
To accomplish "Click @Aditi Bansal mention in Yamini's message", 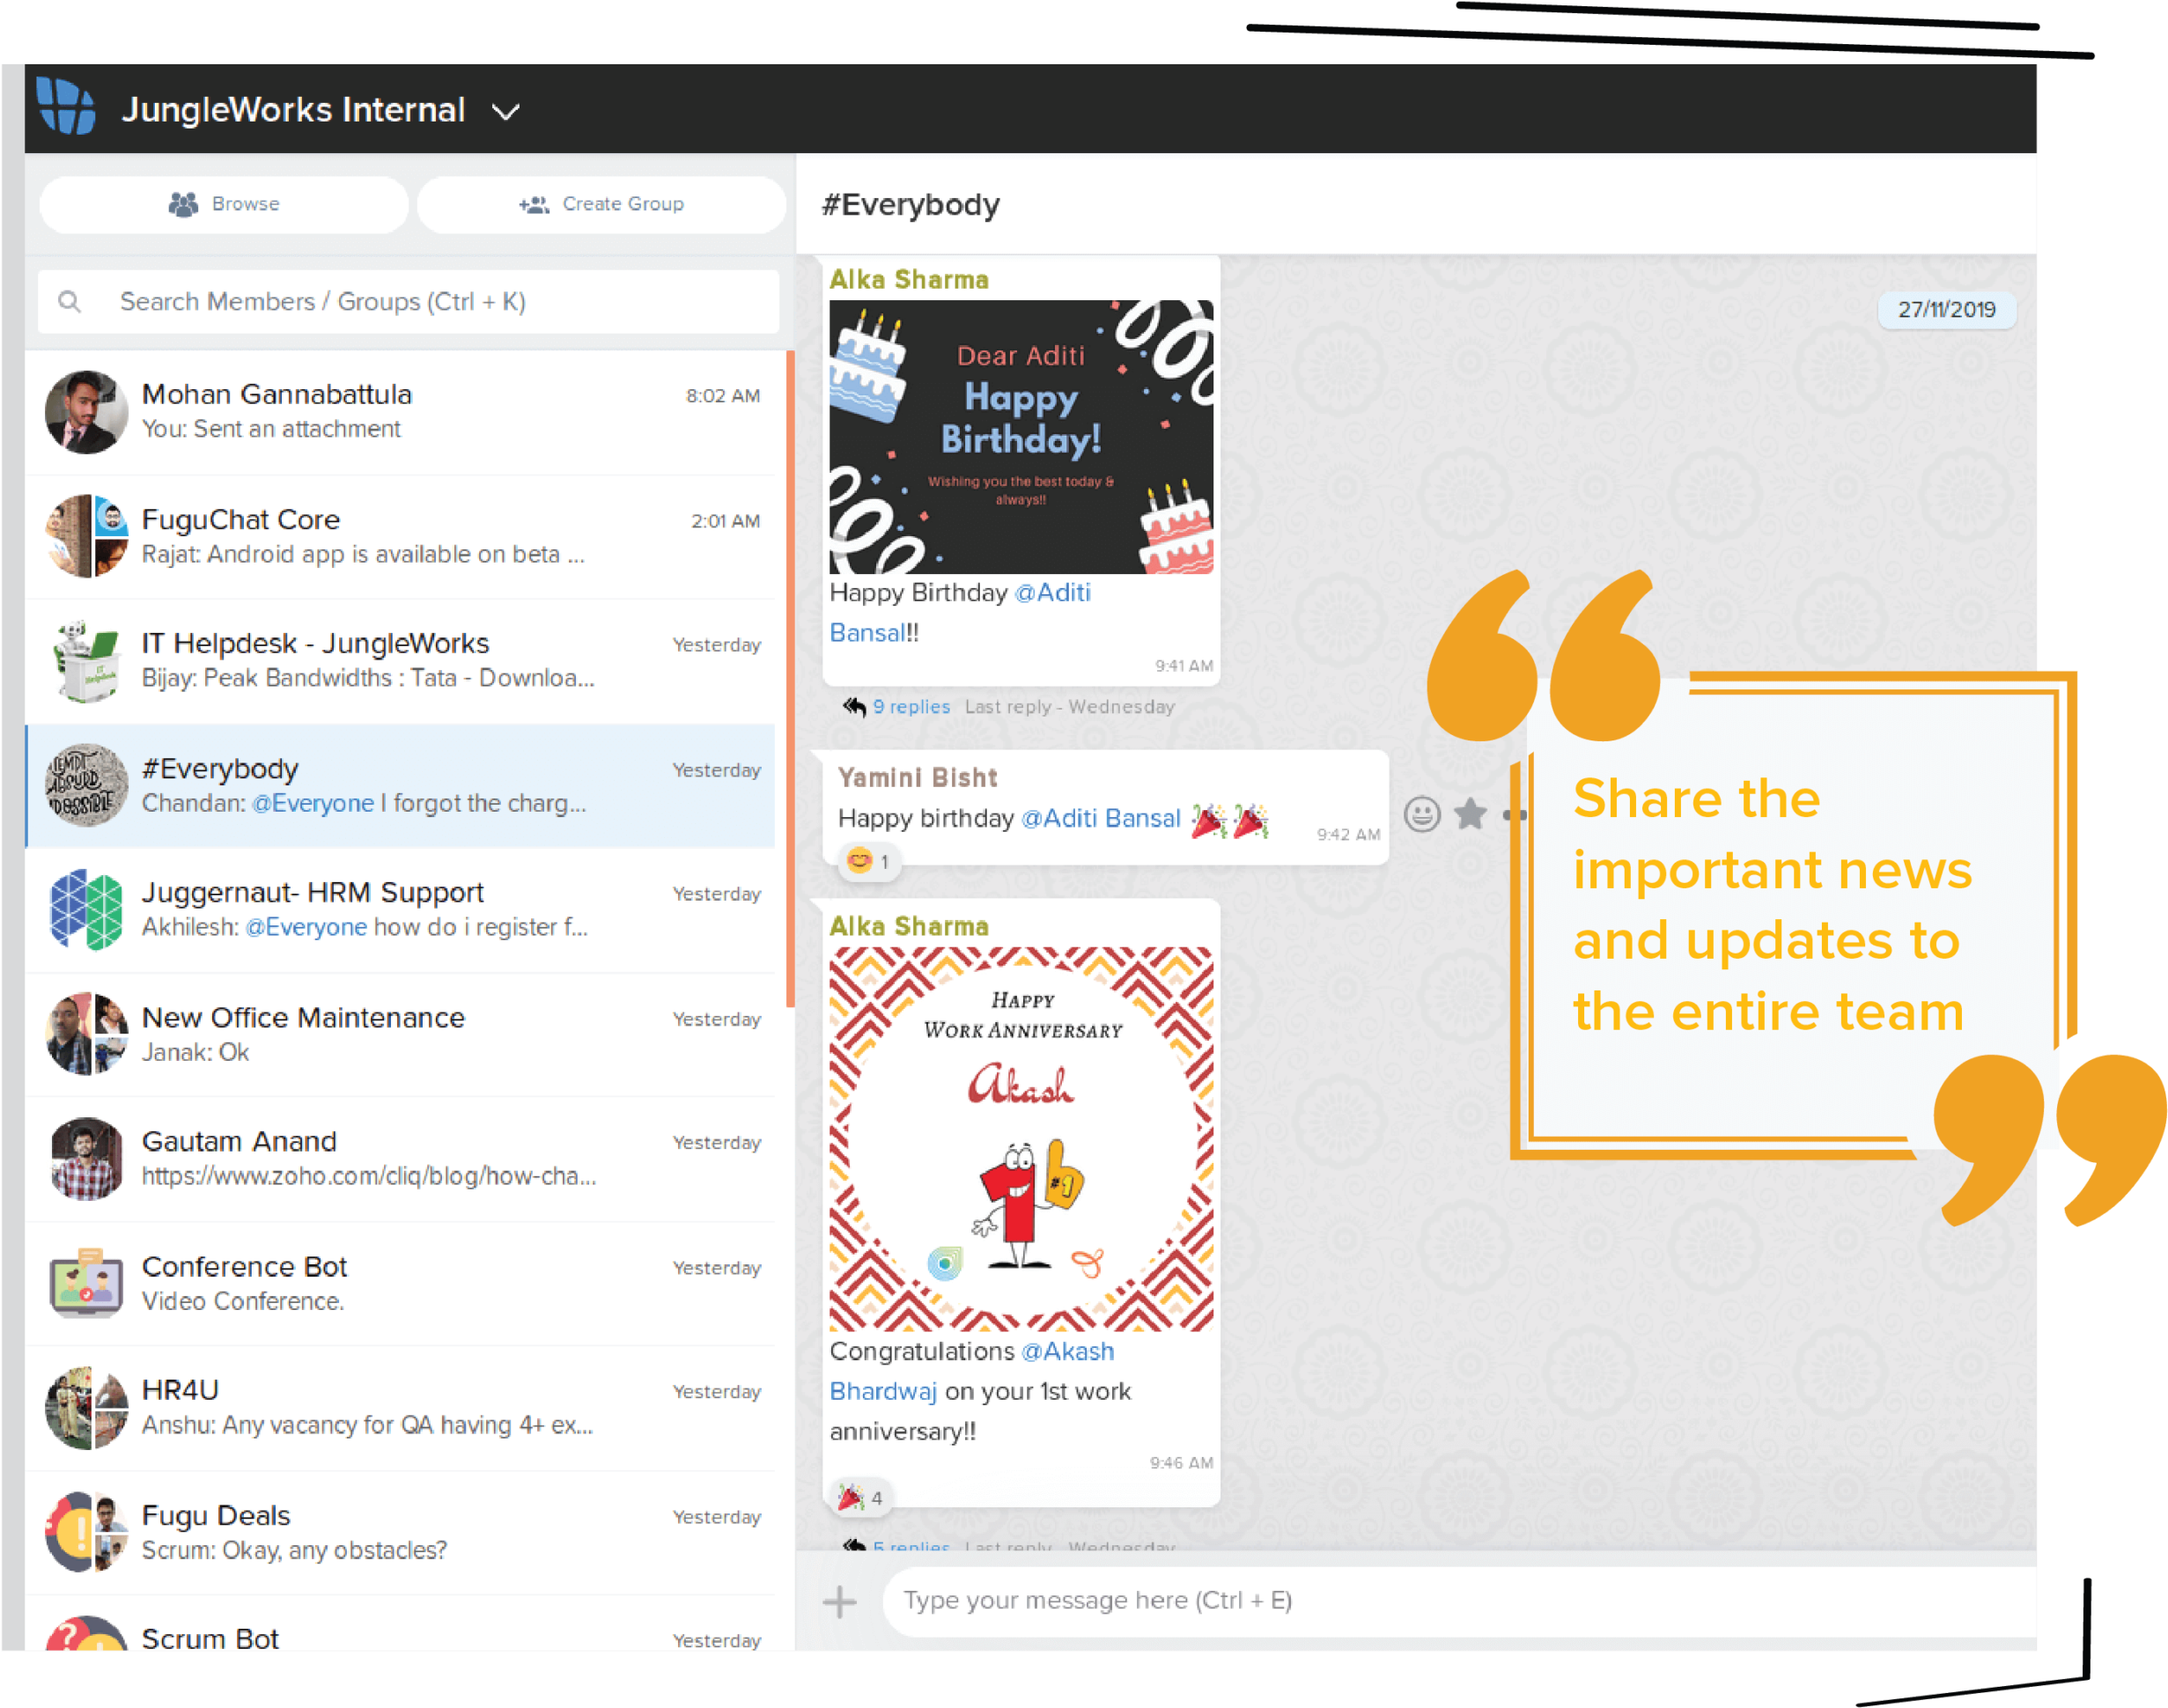I will click(1100, 819).
